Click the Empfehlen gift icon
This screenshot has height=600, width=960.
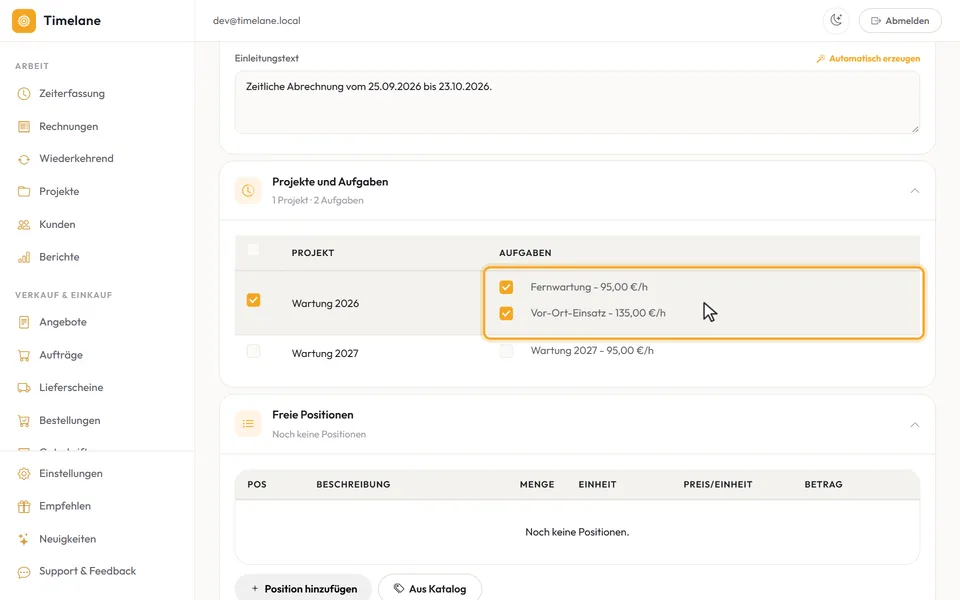pos(24,506)
